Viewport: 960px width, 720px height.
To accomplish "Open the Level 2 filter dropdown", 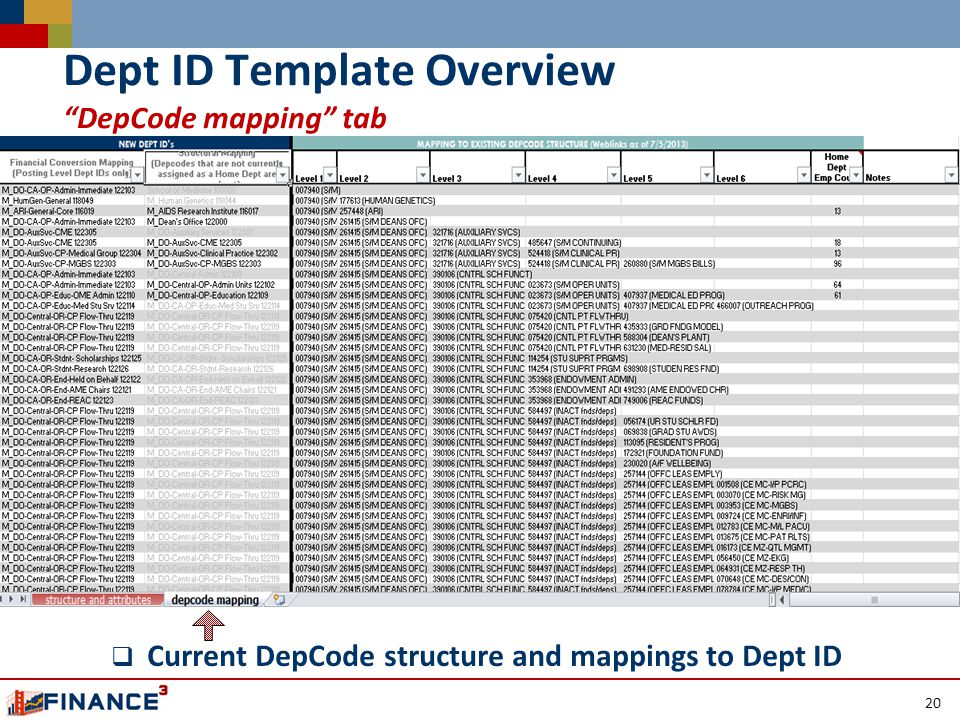I will (x=422, y=175).
